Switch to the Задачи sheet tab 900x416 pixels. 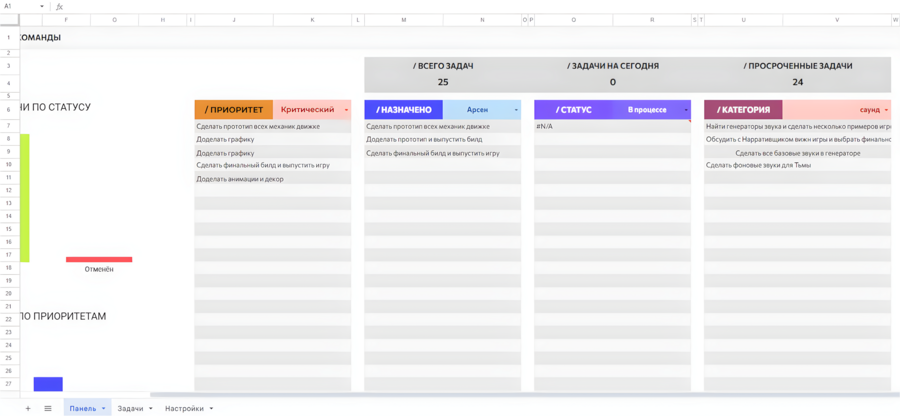point(130,409)
